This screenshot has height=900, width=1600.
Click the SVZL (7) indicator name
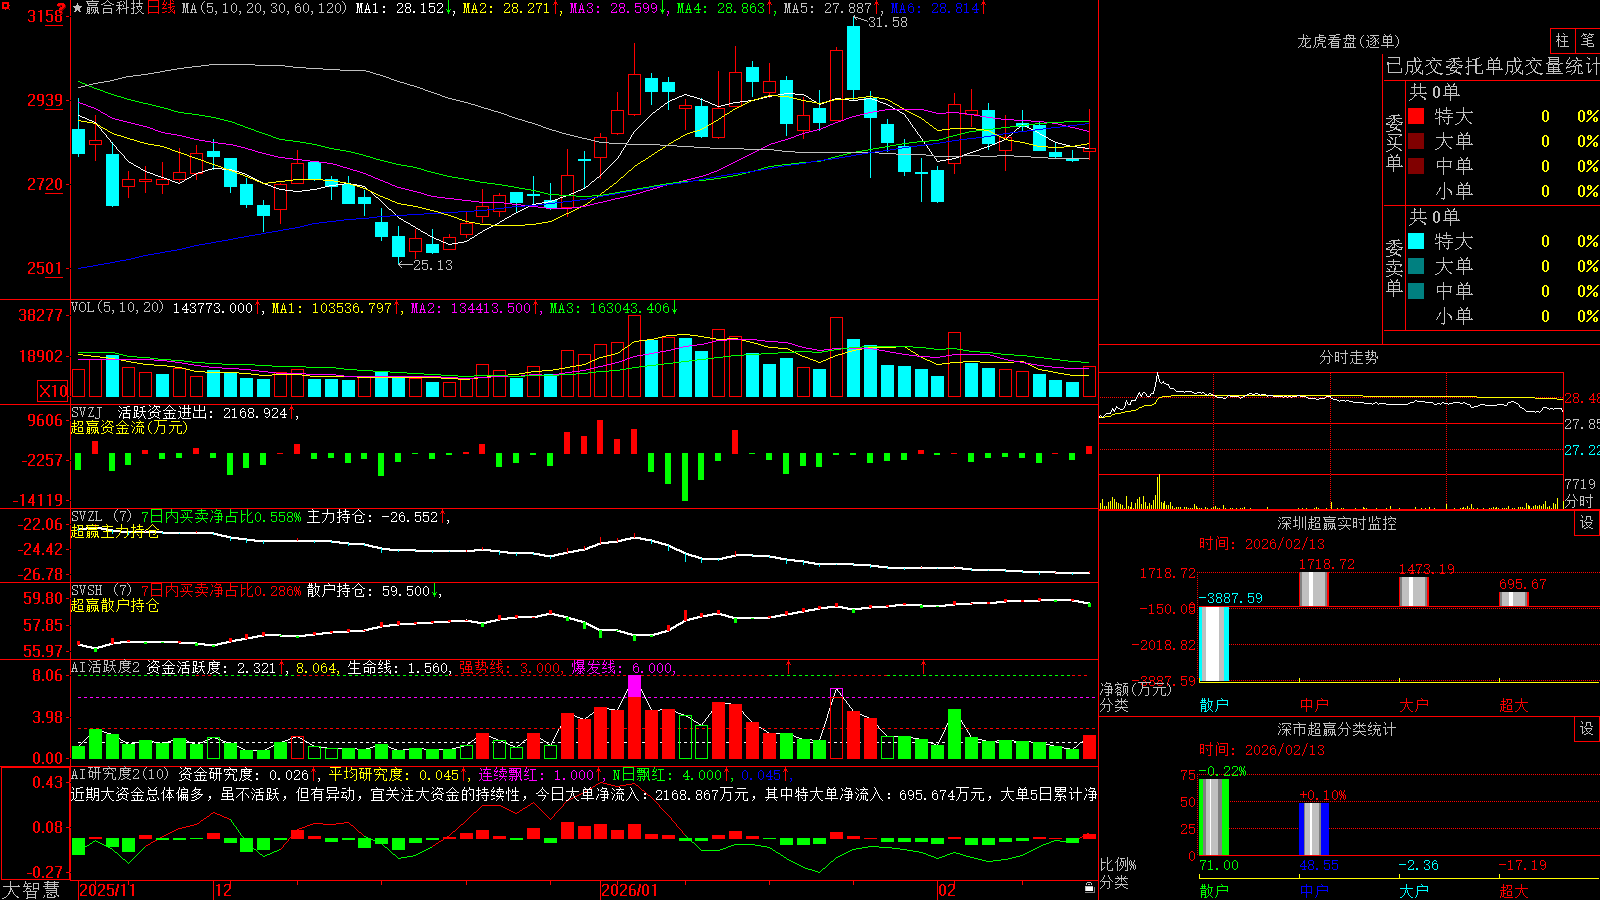coord(101,517)
